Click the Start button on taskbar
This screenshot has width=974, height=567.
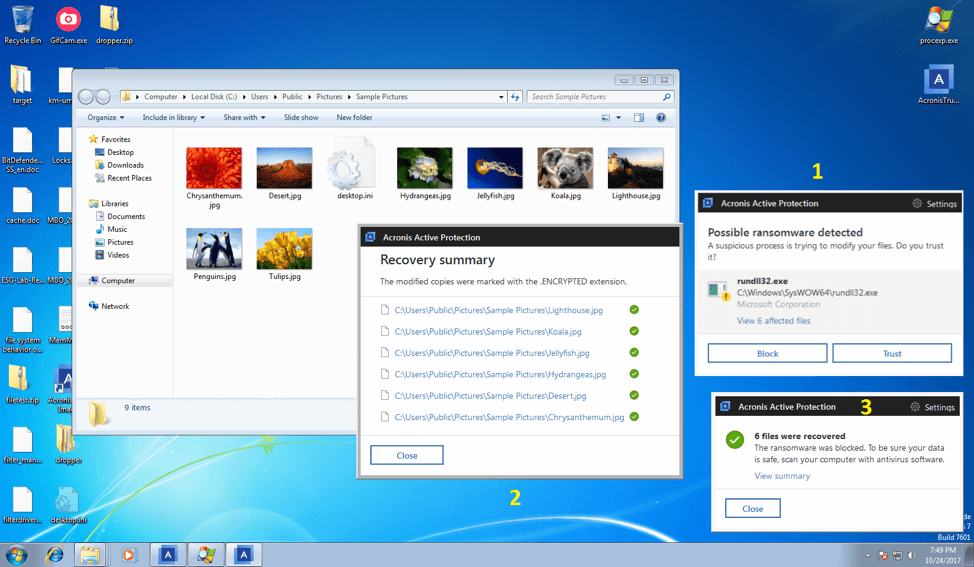[x=16, y=555]
